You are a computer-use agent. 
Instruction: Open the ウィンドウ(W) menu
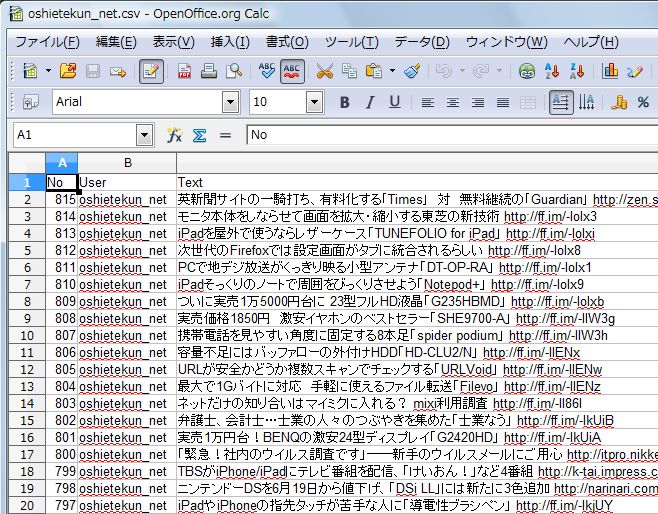pos(507,42)
